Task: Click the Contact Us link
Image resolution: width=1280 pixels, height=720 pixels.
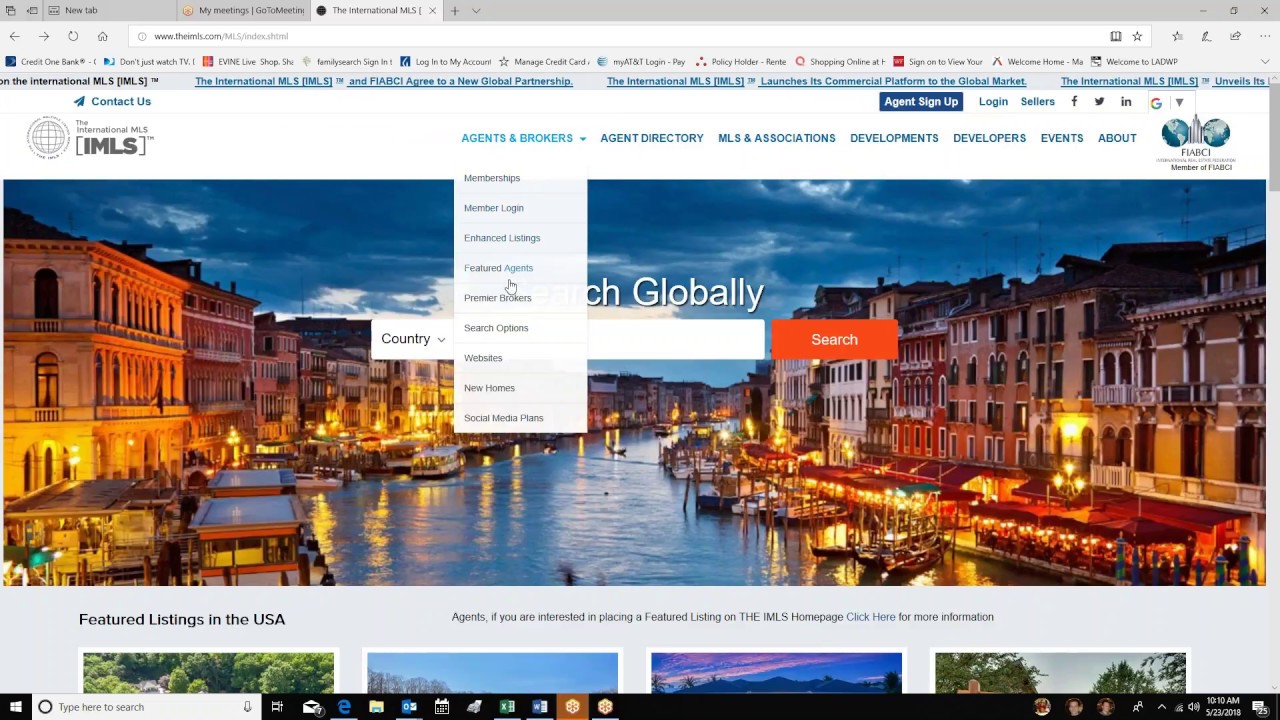Action: 112,101
